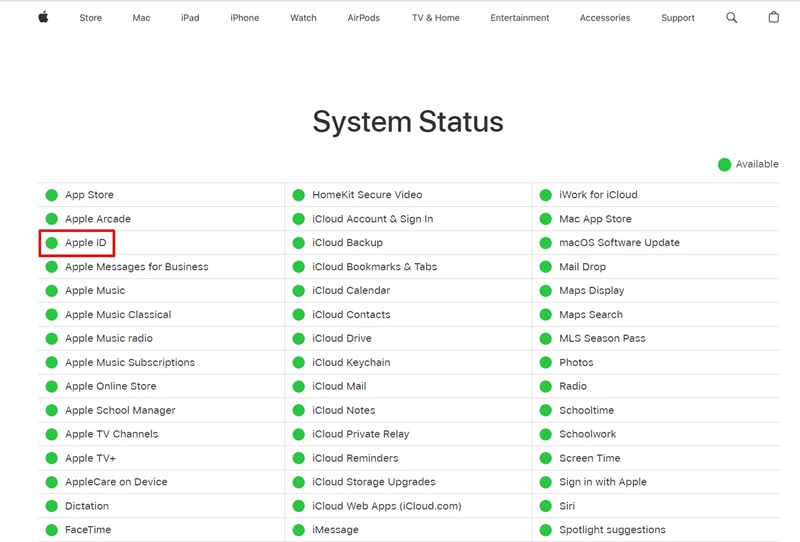Open the iPhone menu
The height and width of the screenshot is (542, 800).
point(244,18)
